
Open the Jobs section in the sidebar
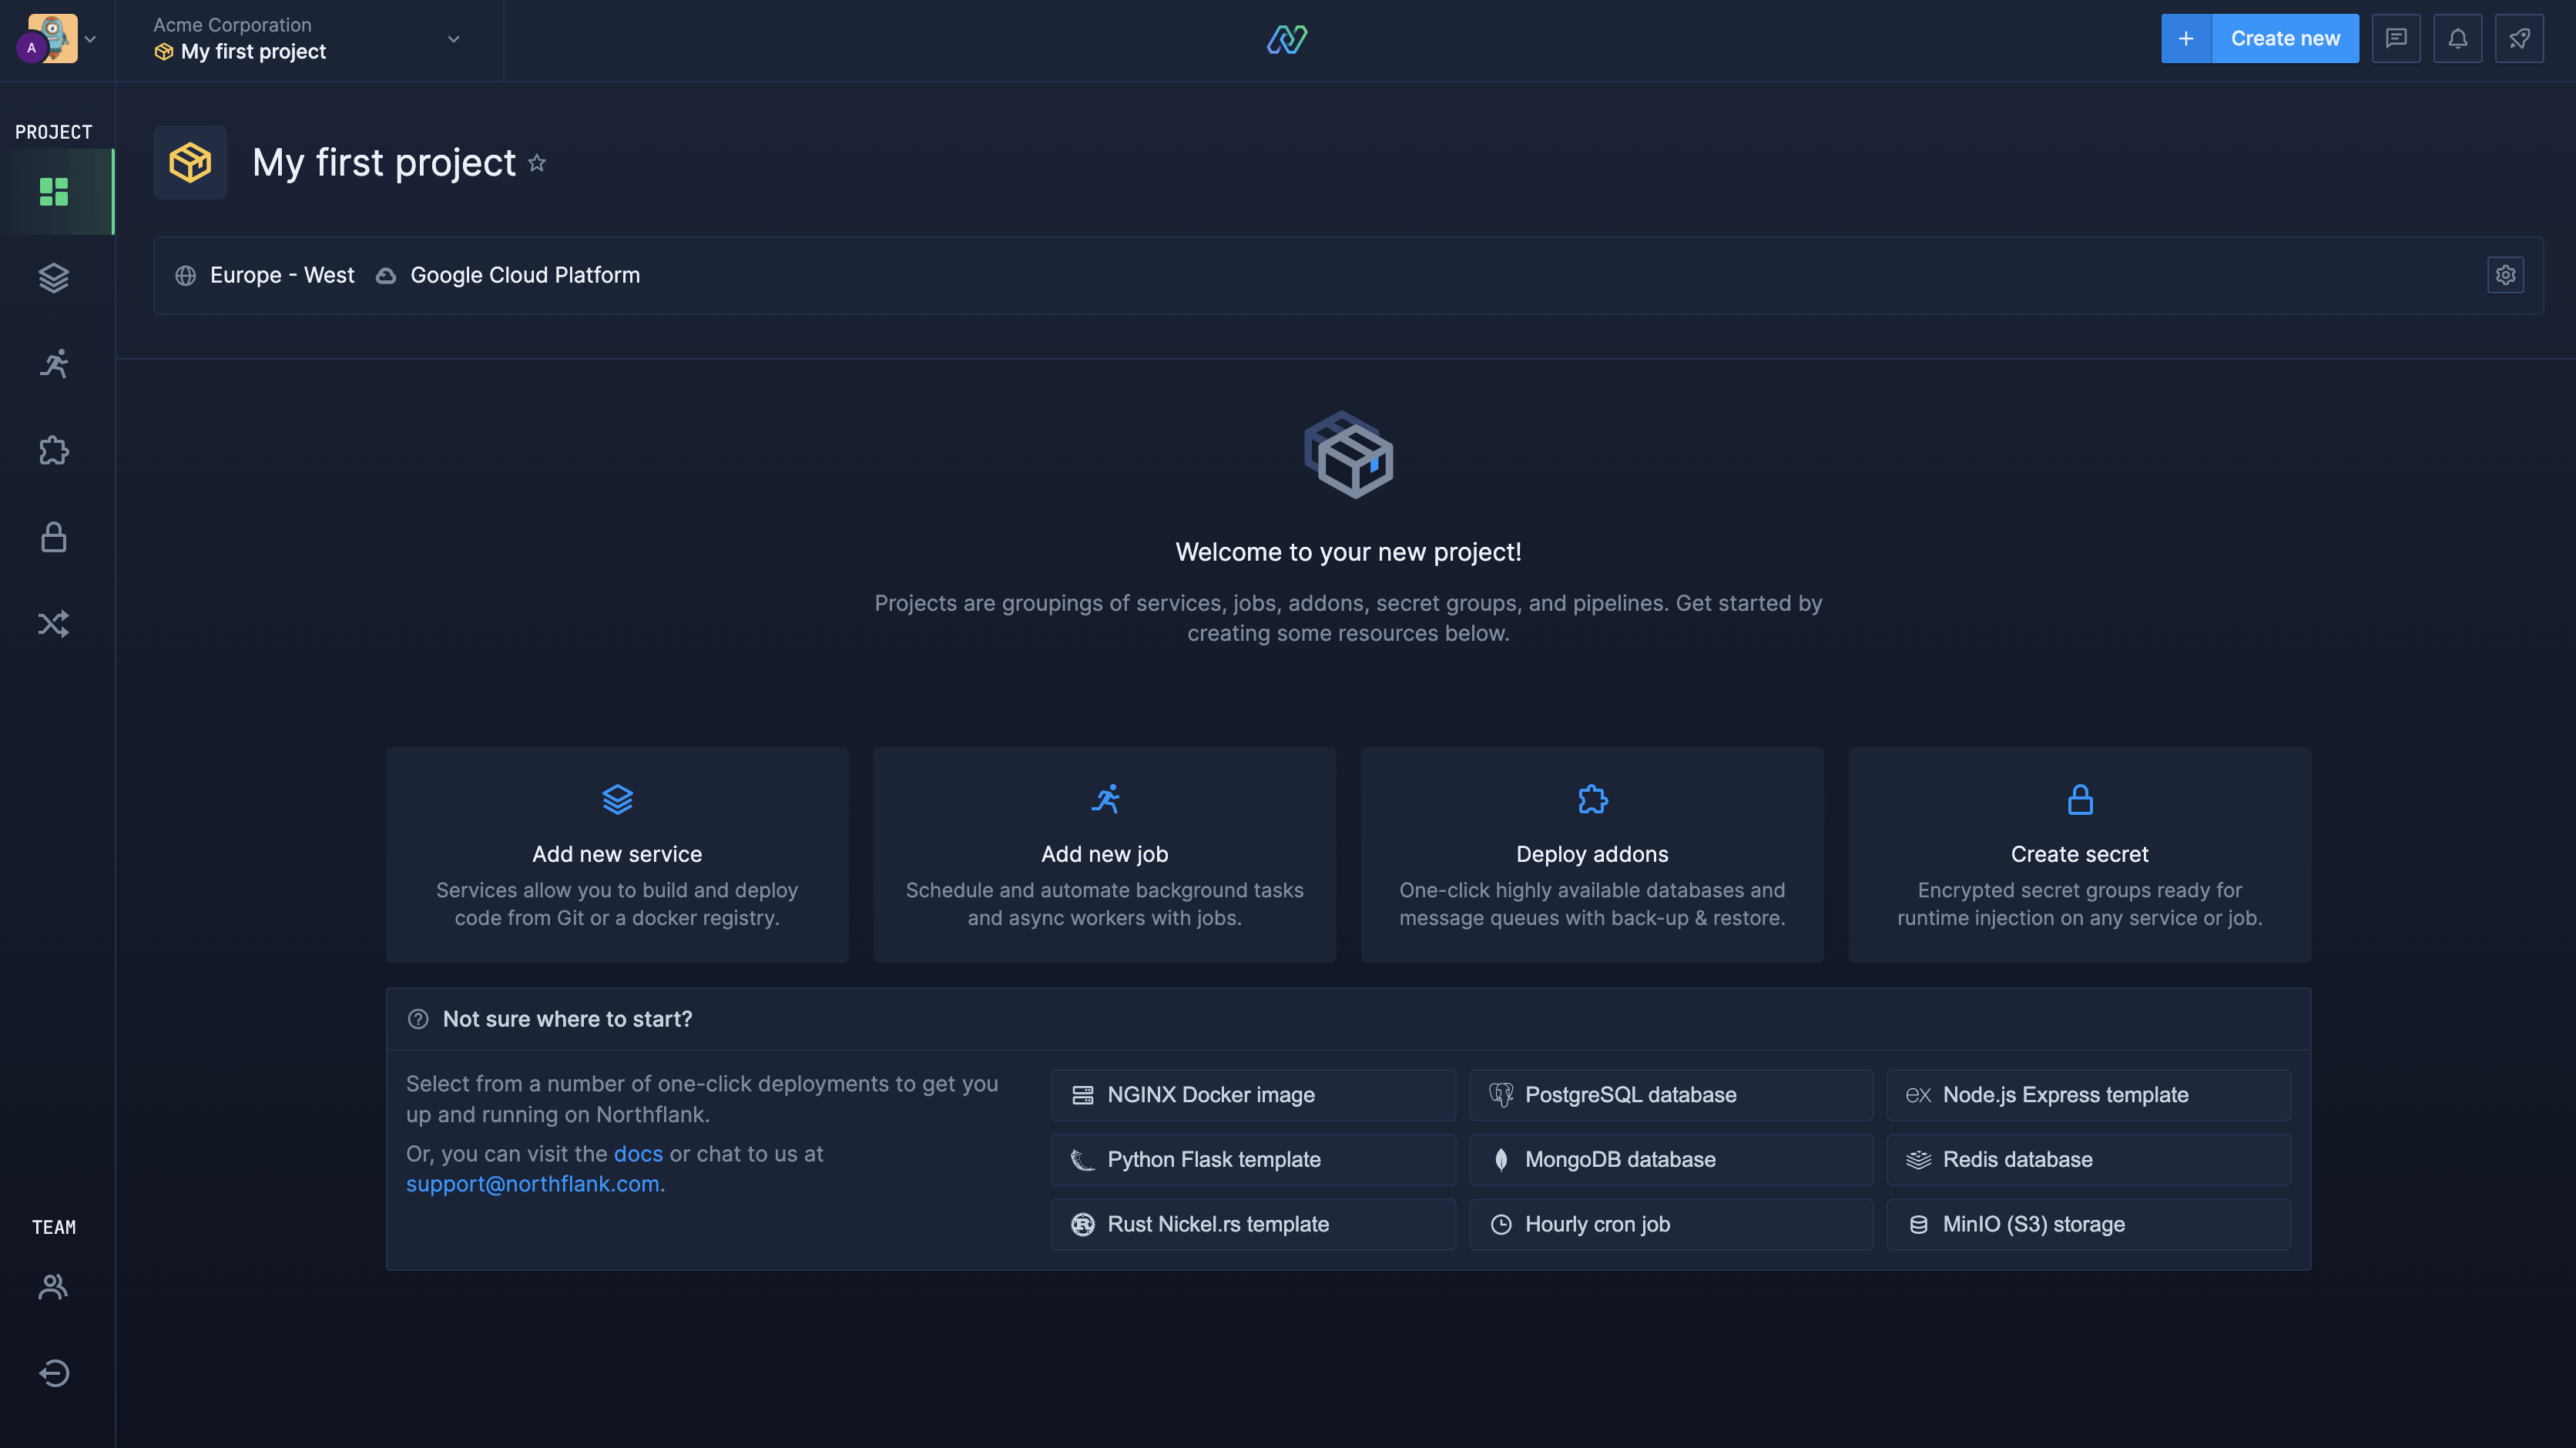point(53,364)
